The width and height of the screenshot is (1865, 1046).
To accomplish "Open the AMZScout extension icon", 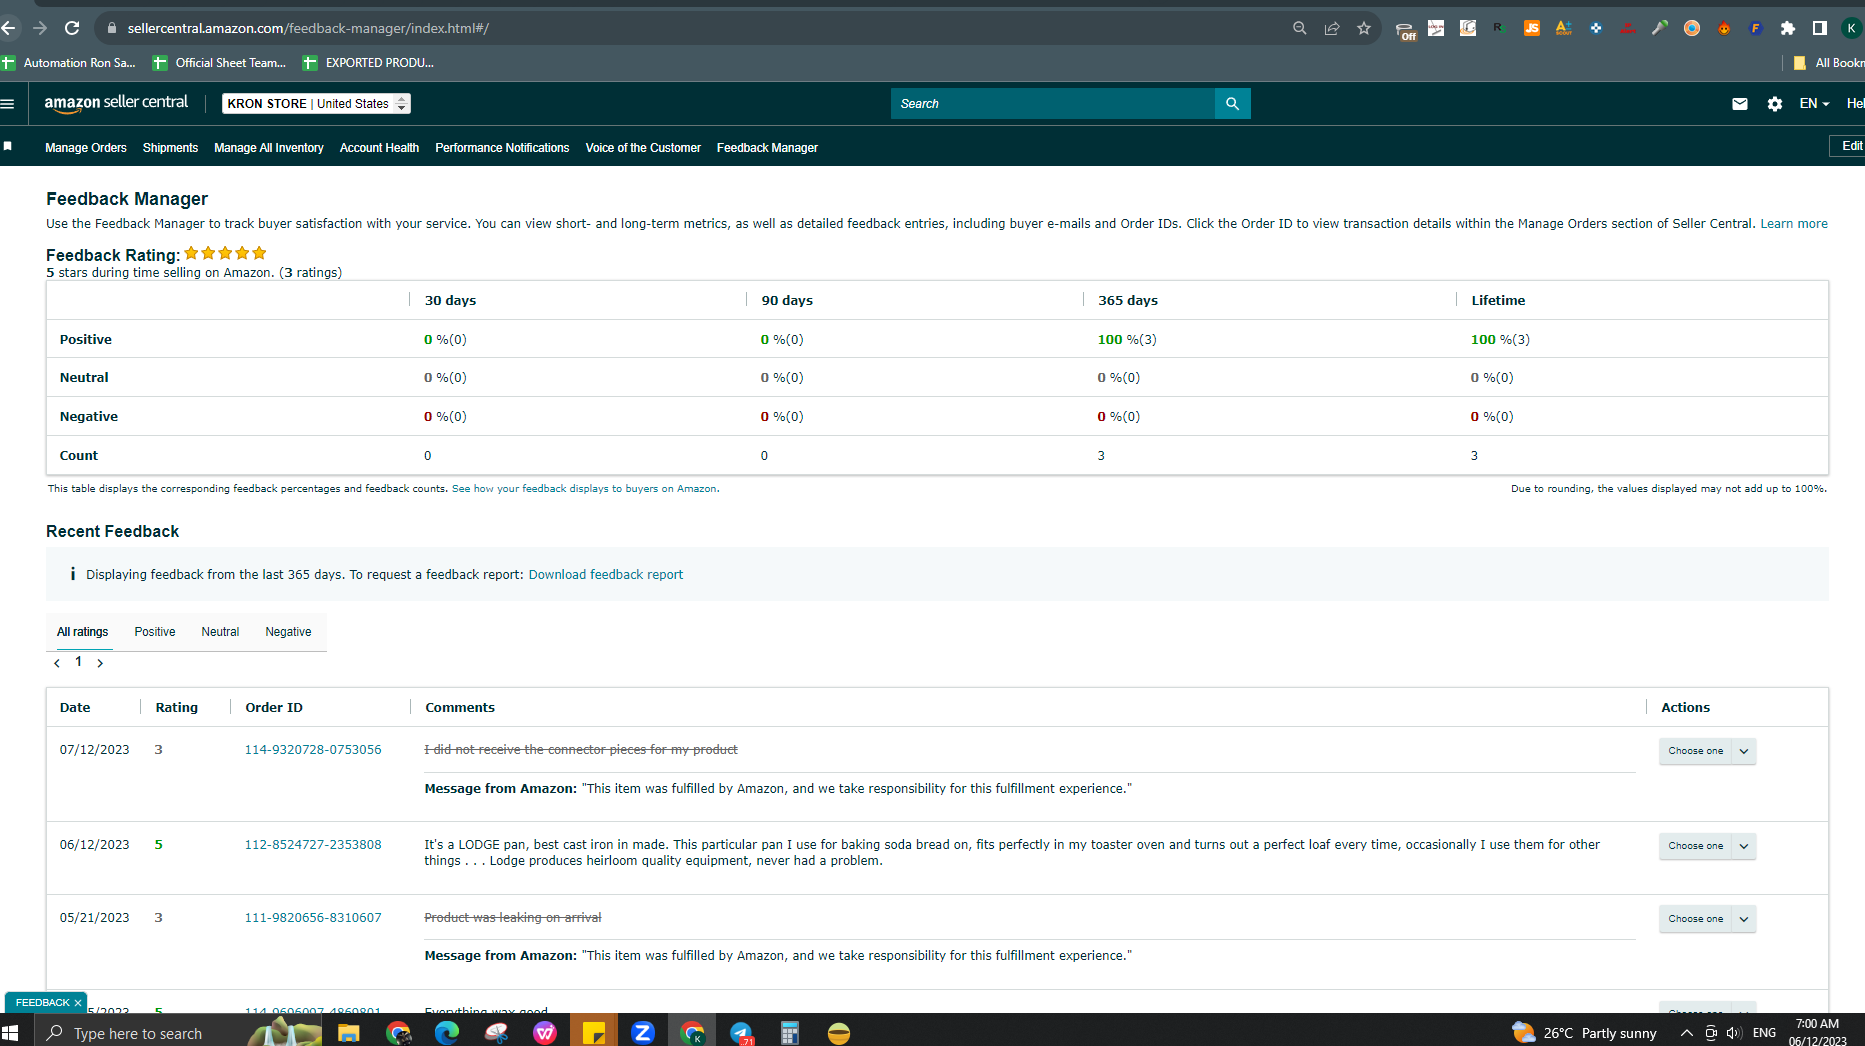I will pyautogui.click(x=1564, y=28).
